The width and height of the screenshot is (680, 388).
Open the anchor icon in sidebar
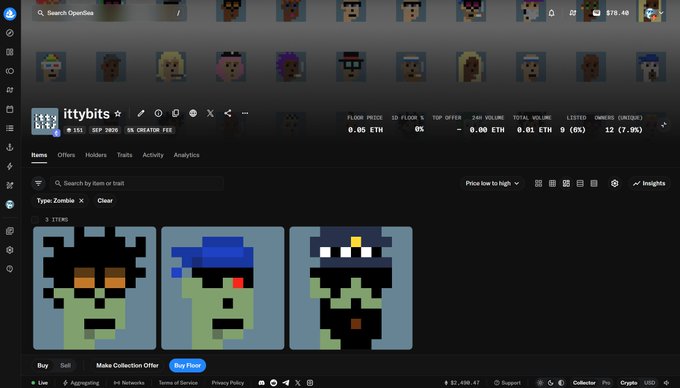[x=10, y=147]
